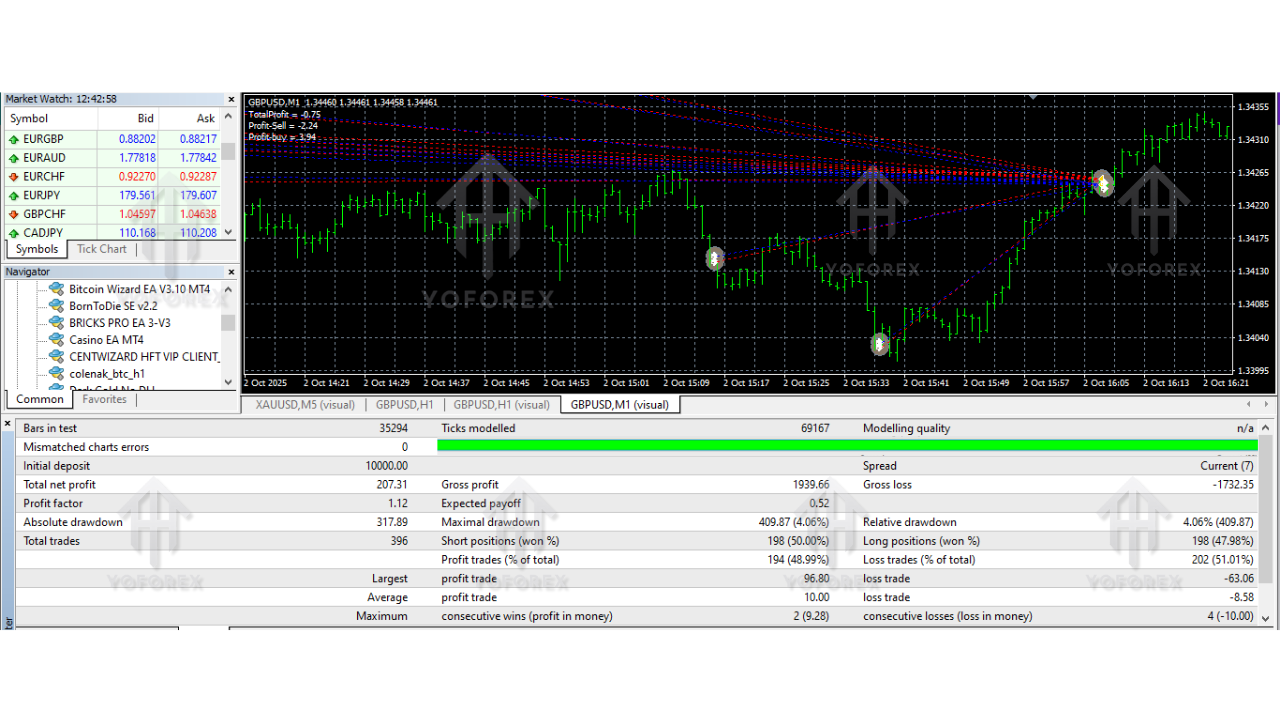The image size is (1280, 720).
Task: Select the BRICKS PRO EA 3-V3 robot icon
Action: coord(55,323)
